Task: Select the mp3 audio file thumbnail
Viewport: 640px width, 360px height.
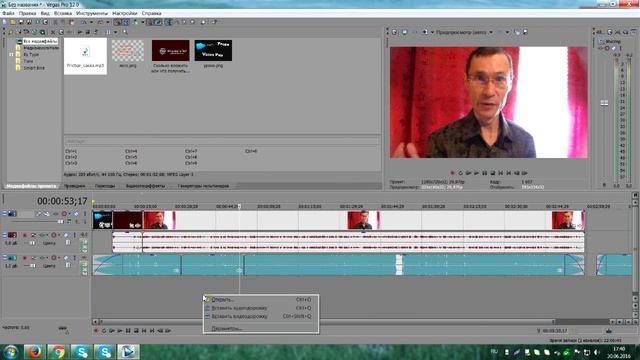Action: click(85, 56)
